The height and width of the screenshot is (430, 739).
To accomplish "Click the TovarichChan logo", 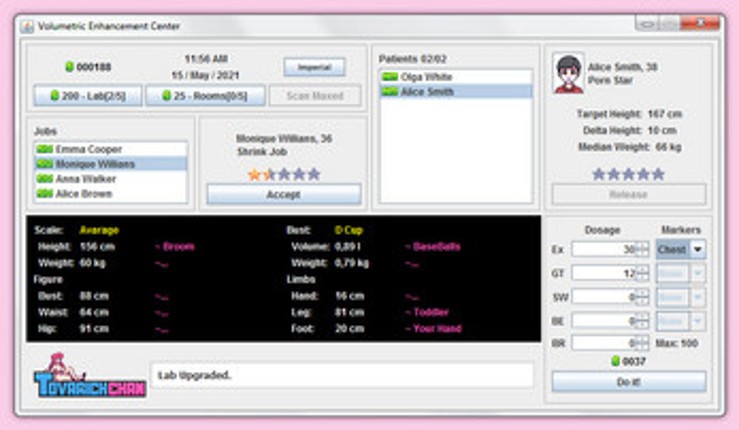I will point(90,376).
